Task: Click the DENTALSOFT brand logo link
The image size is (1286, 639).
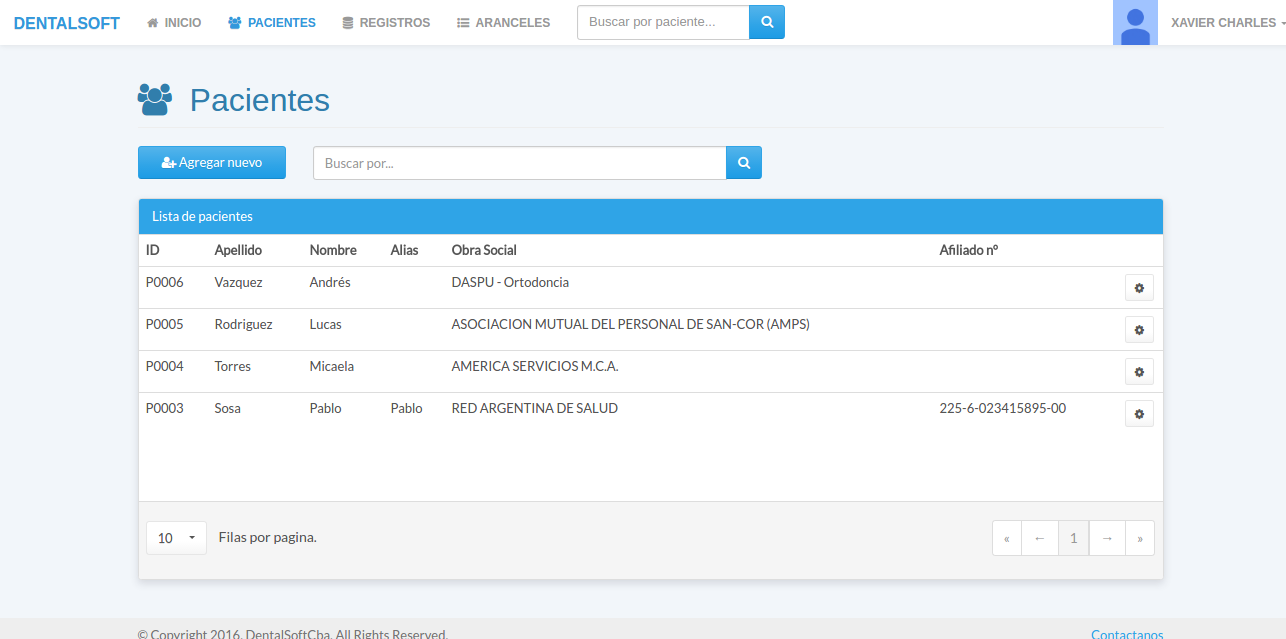Action: 67,23
